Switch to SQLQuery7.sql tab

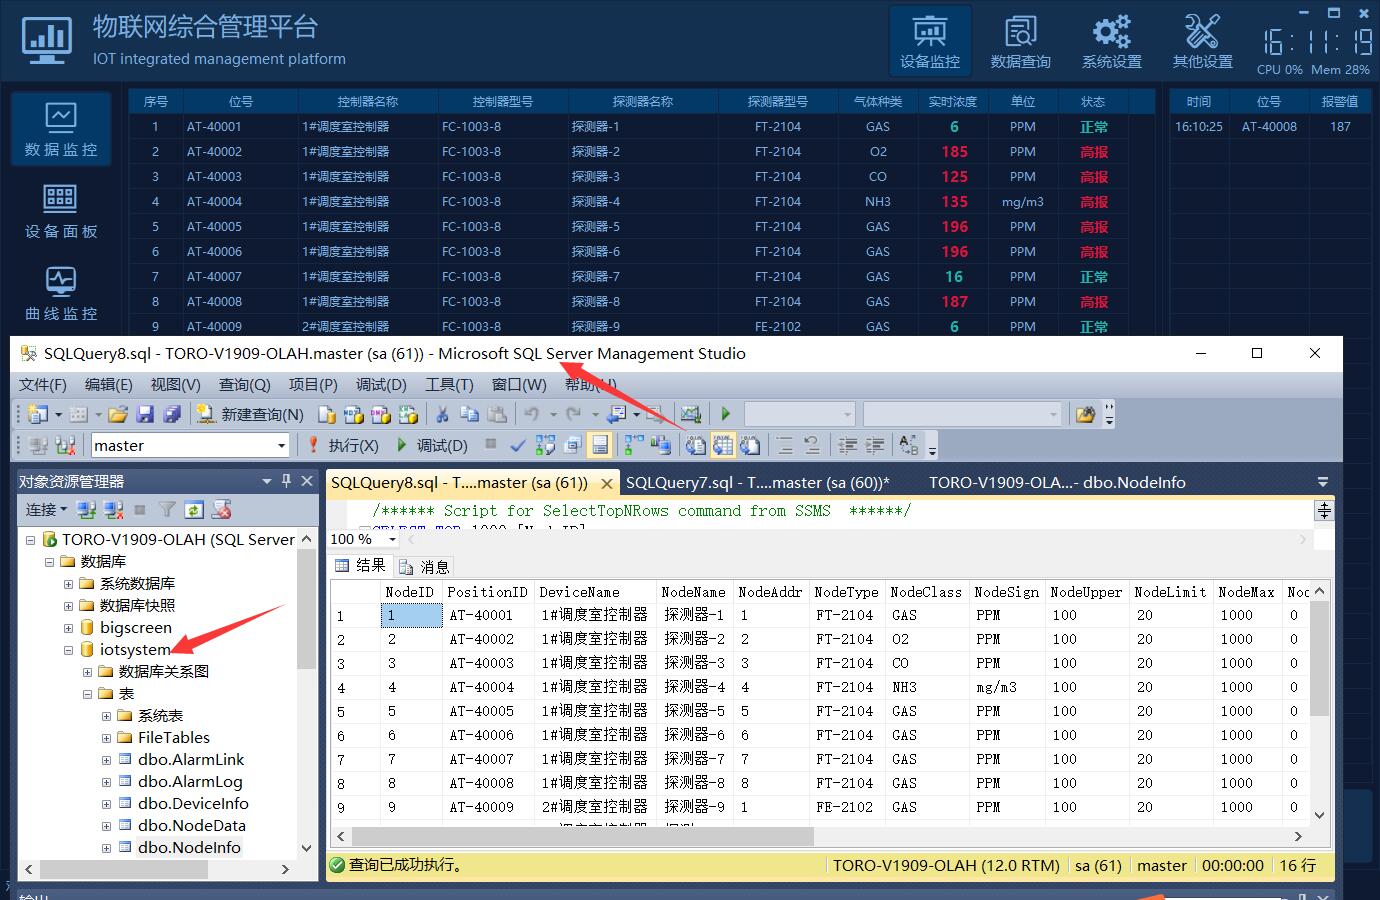coord(756,482)
